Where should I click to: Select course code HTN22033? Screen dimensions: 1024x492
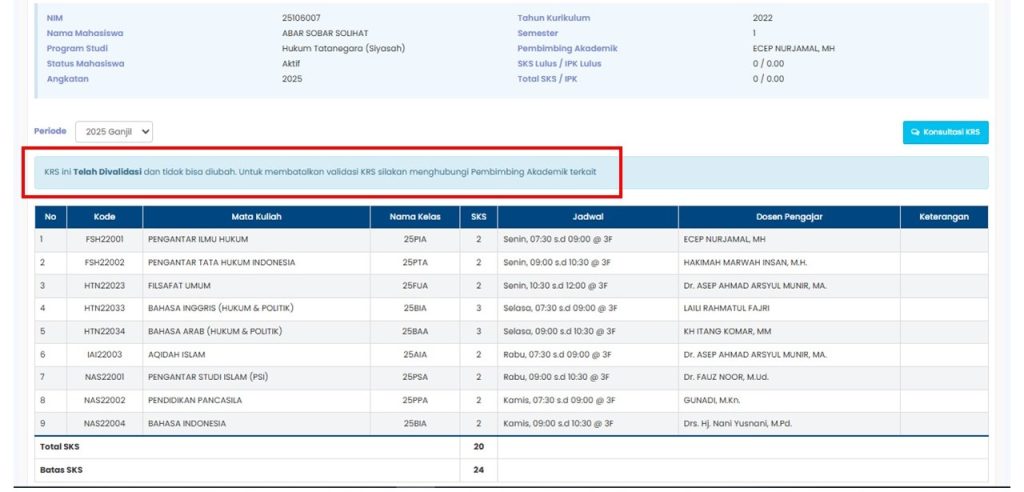pos(105,308)
